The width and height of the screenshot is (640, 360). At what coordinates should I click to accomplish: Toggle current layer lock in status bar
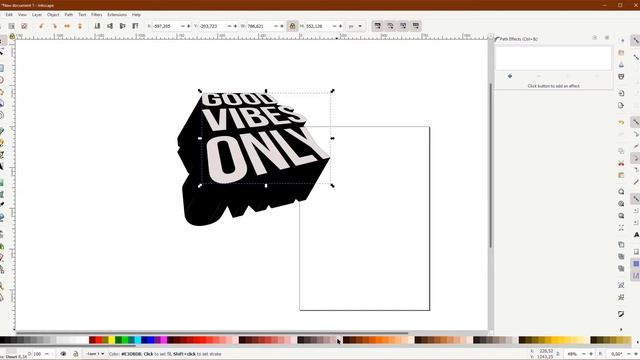[76, 354]
